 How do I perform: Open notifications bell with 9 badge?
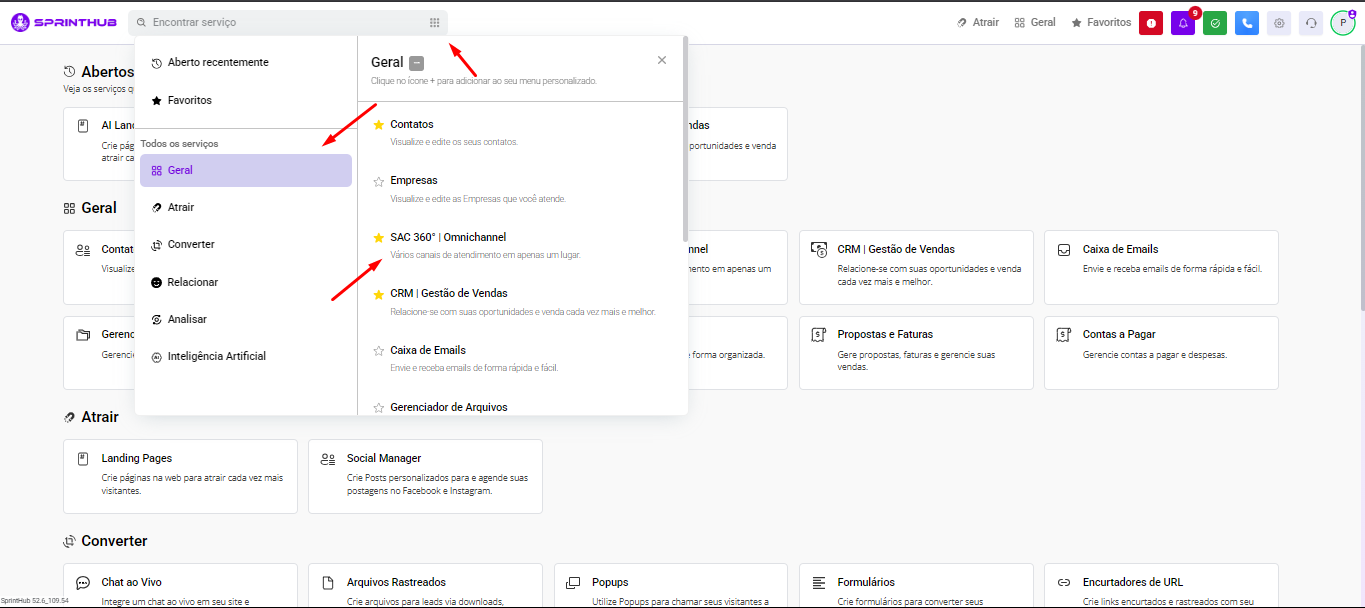coord(1183,23)
